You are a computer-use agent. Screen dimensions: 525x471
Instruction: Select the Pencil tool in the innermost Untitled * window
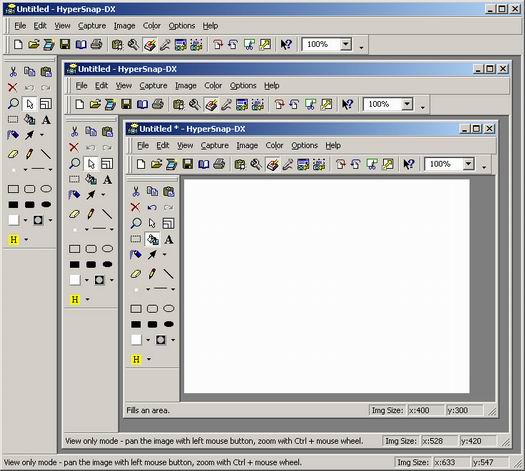click(152, 274)
